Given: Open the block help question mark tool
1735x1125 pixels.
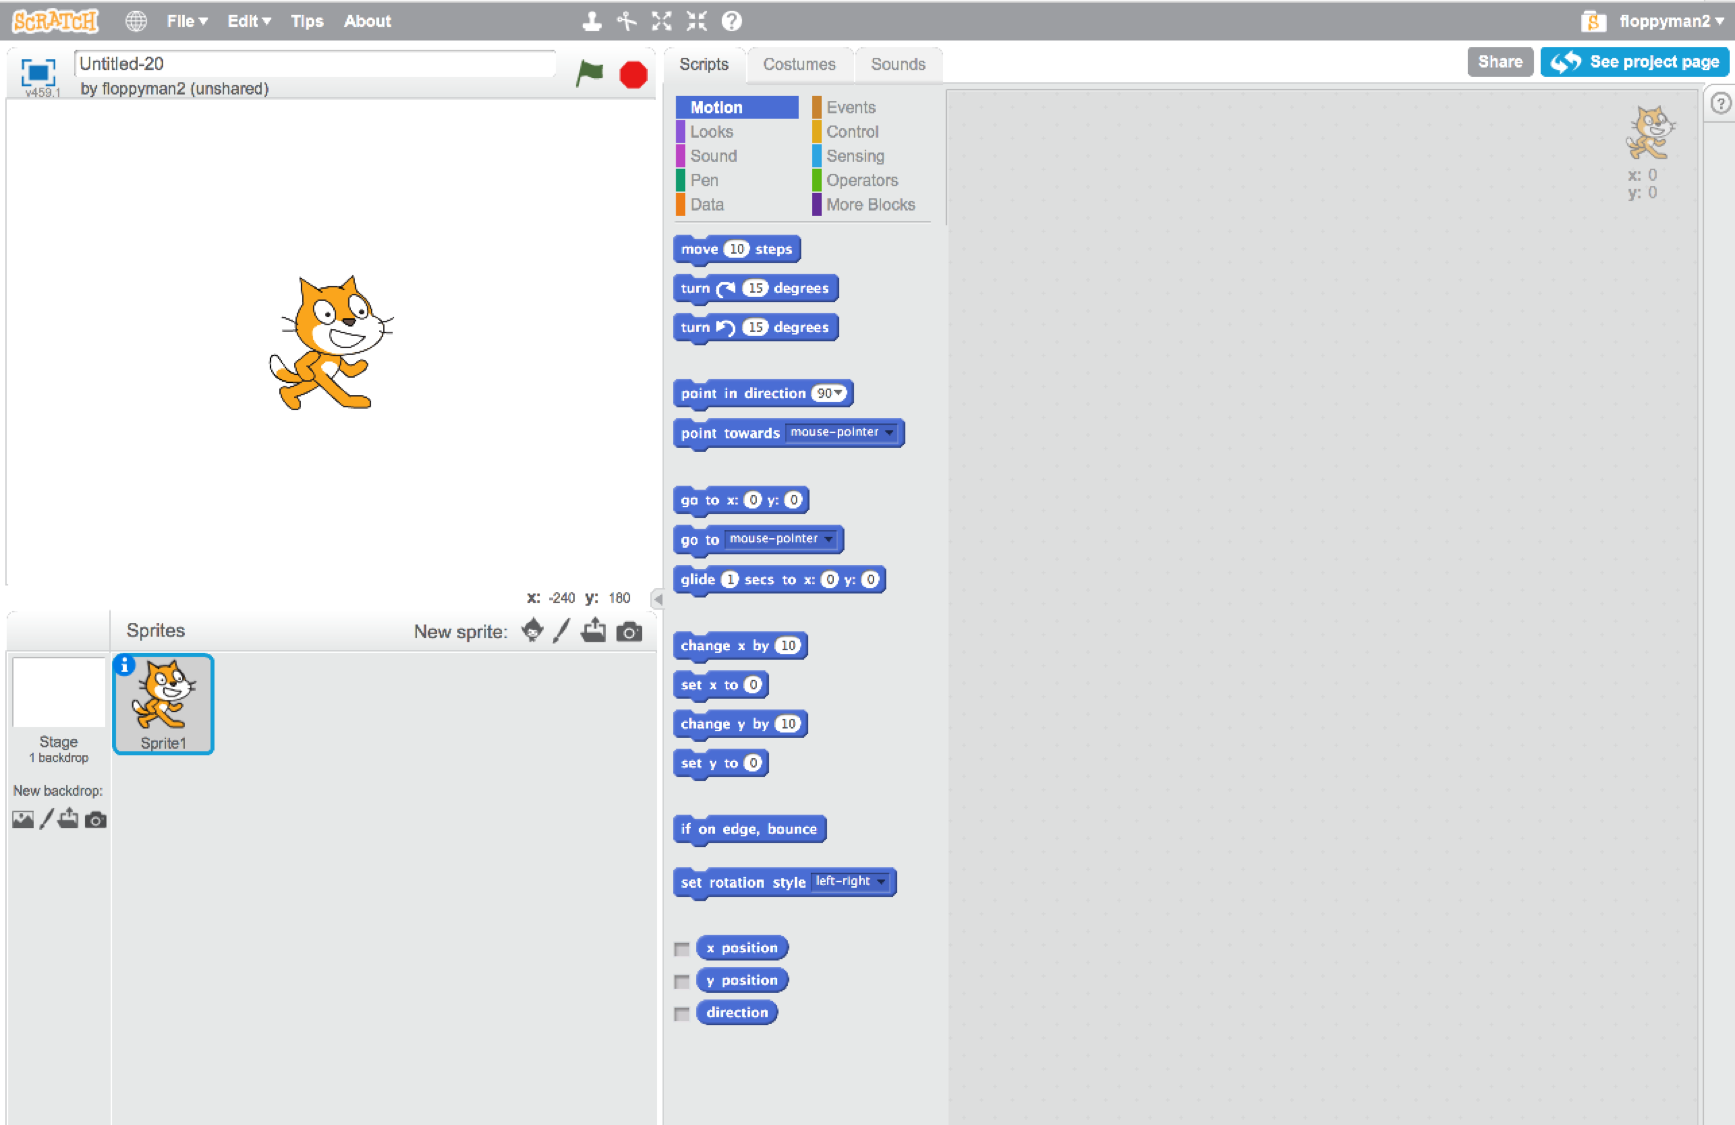Looking at the screenshot, I should (731, 20).
